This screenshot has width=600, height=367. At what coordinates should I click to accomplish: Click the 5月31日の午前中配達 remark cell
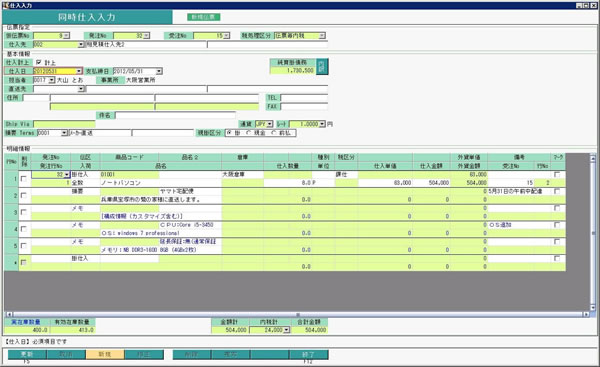point(519,191)
